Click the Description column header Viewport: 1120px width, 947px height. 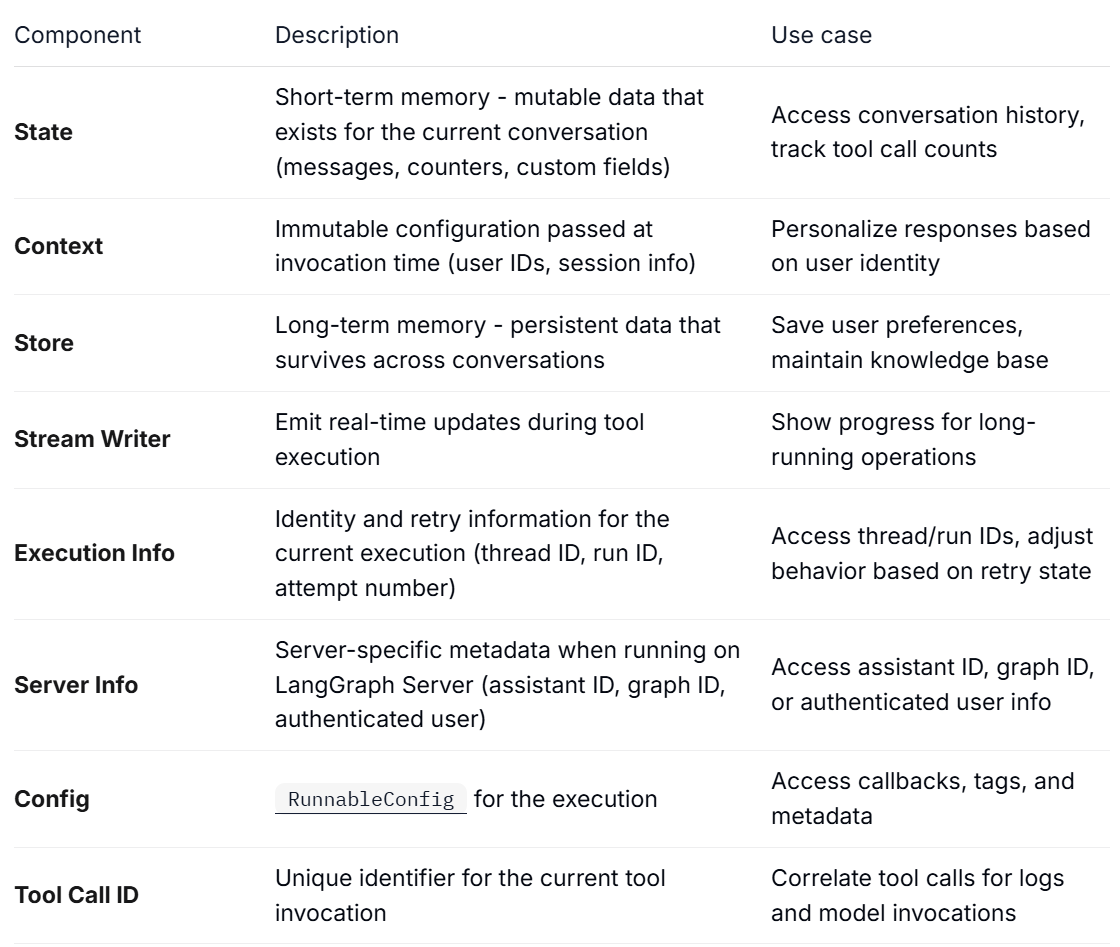[x=337, y=35]
